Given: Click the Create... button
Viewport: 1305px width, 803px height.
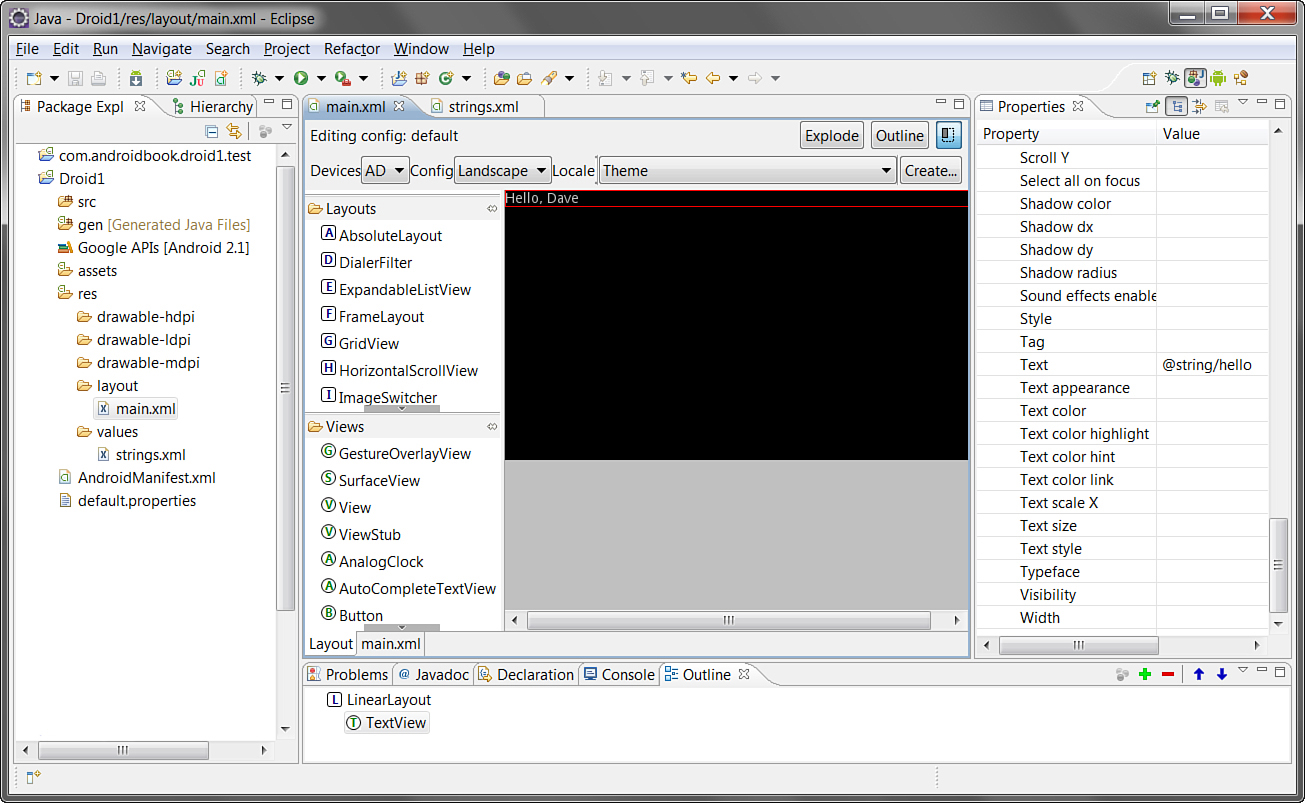Looking at the screenshot, I should point(931,171).
